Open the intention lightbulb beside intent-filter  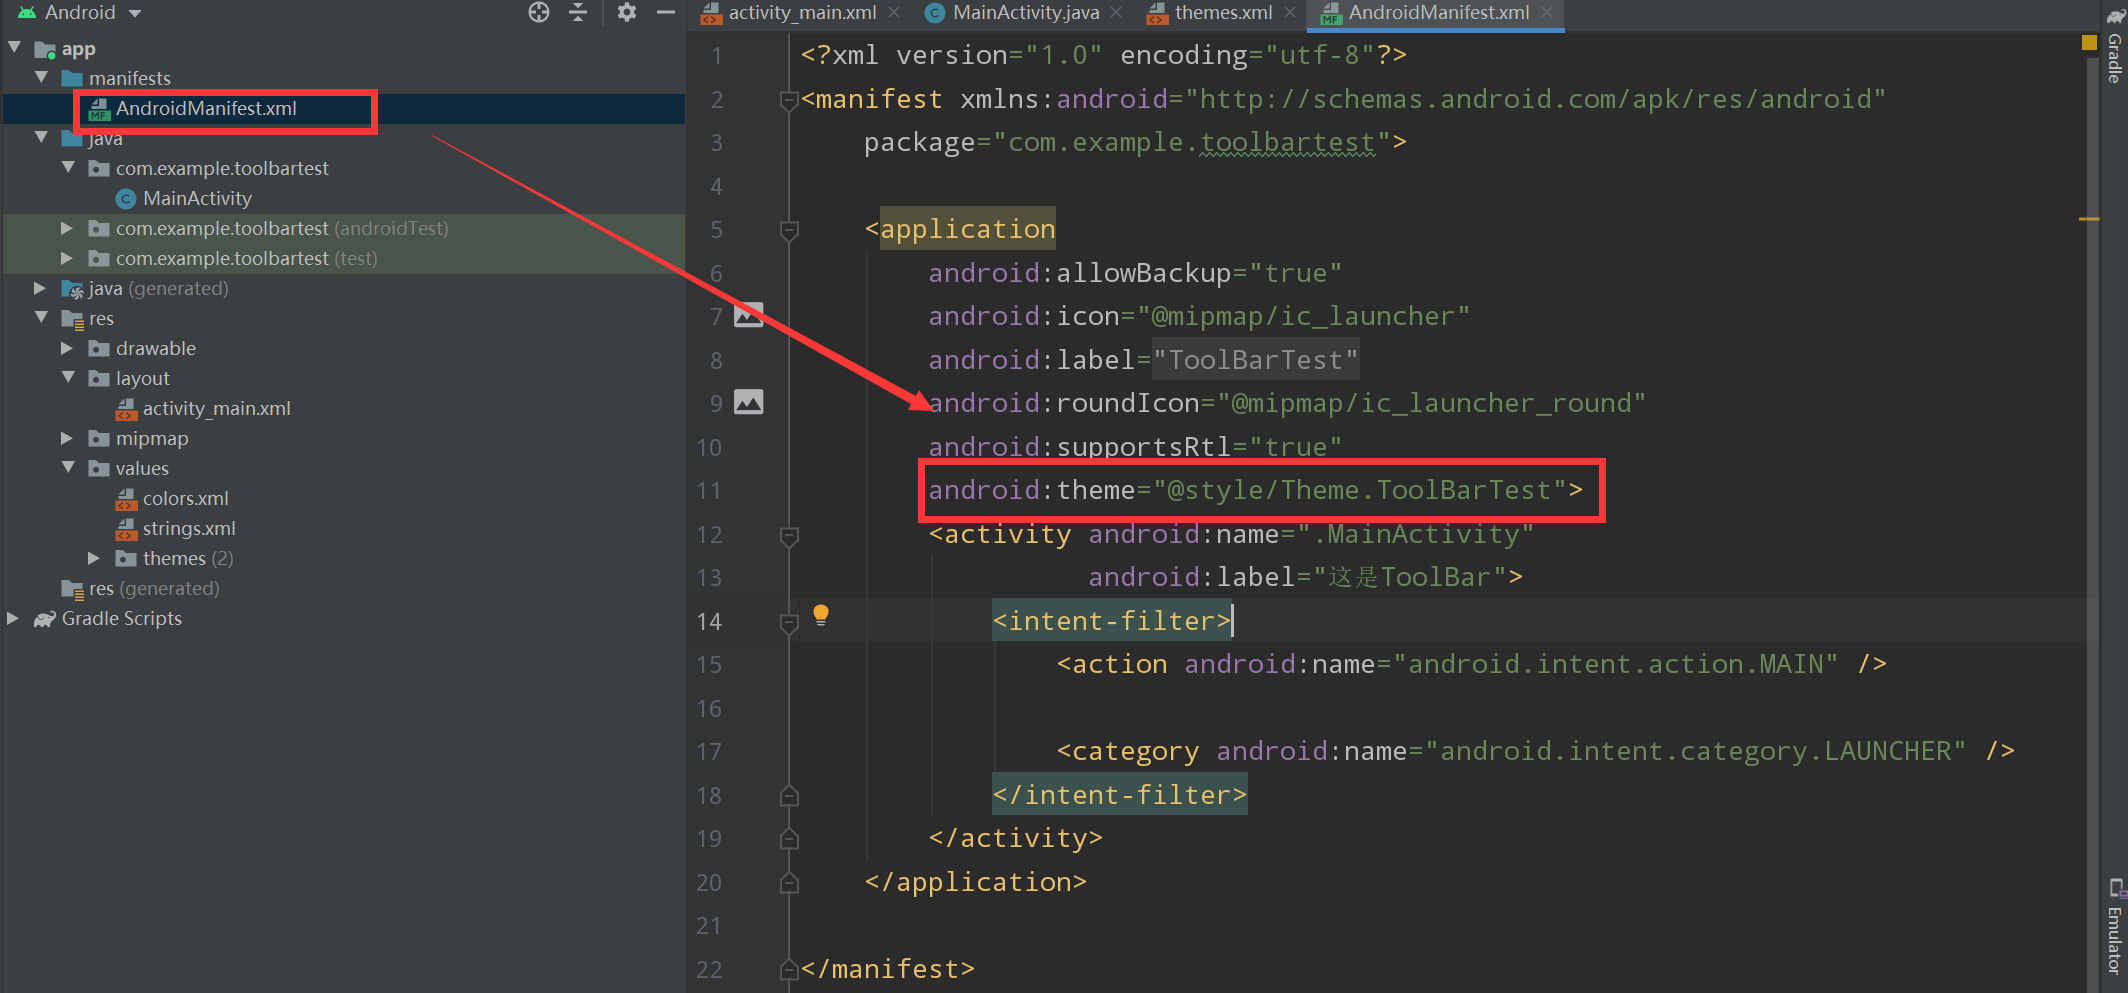[821, 614]
